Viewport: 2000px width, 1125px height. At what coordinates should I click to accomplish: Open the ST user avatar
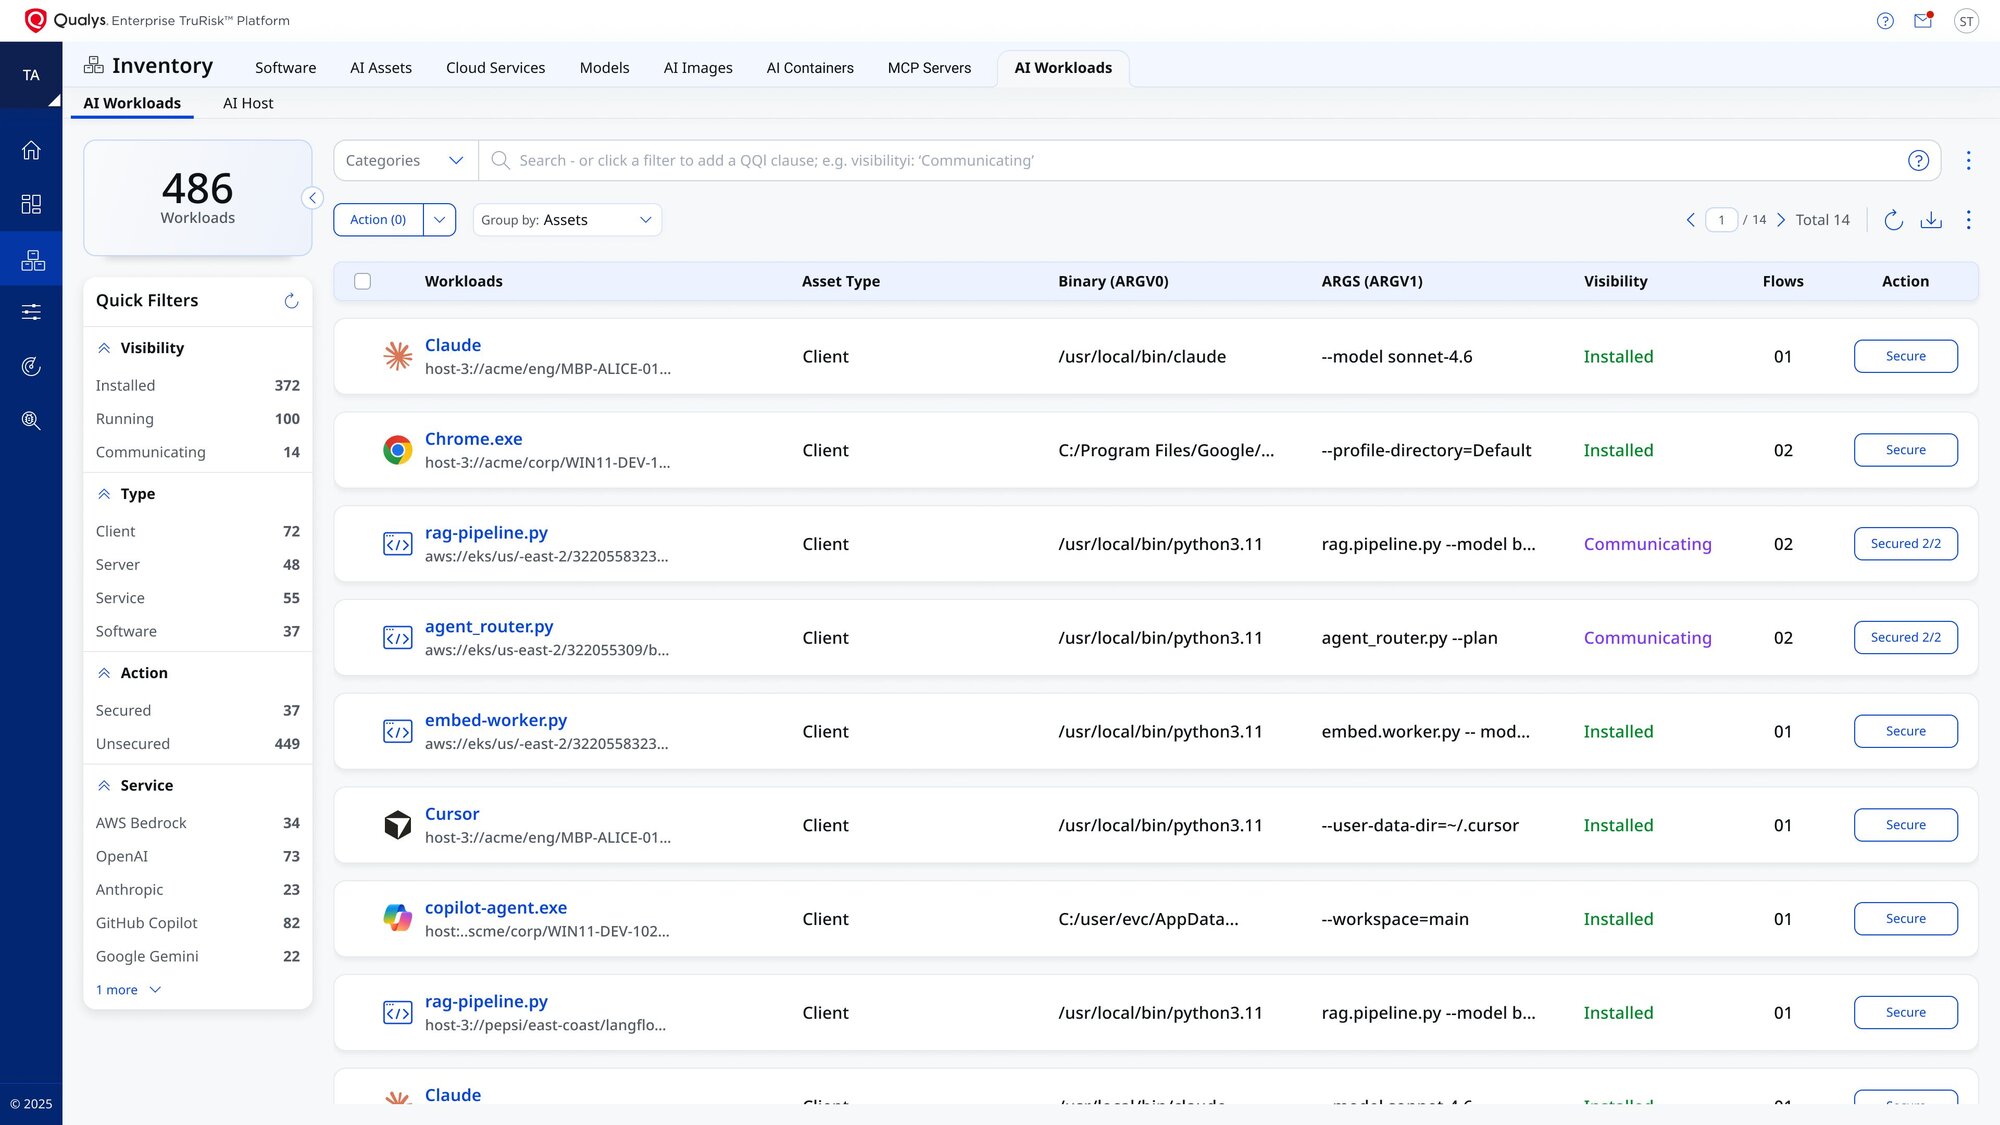1966,21
